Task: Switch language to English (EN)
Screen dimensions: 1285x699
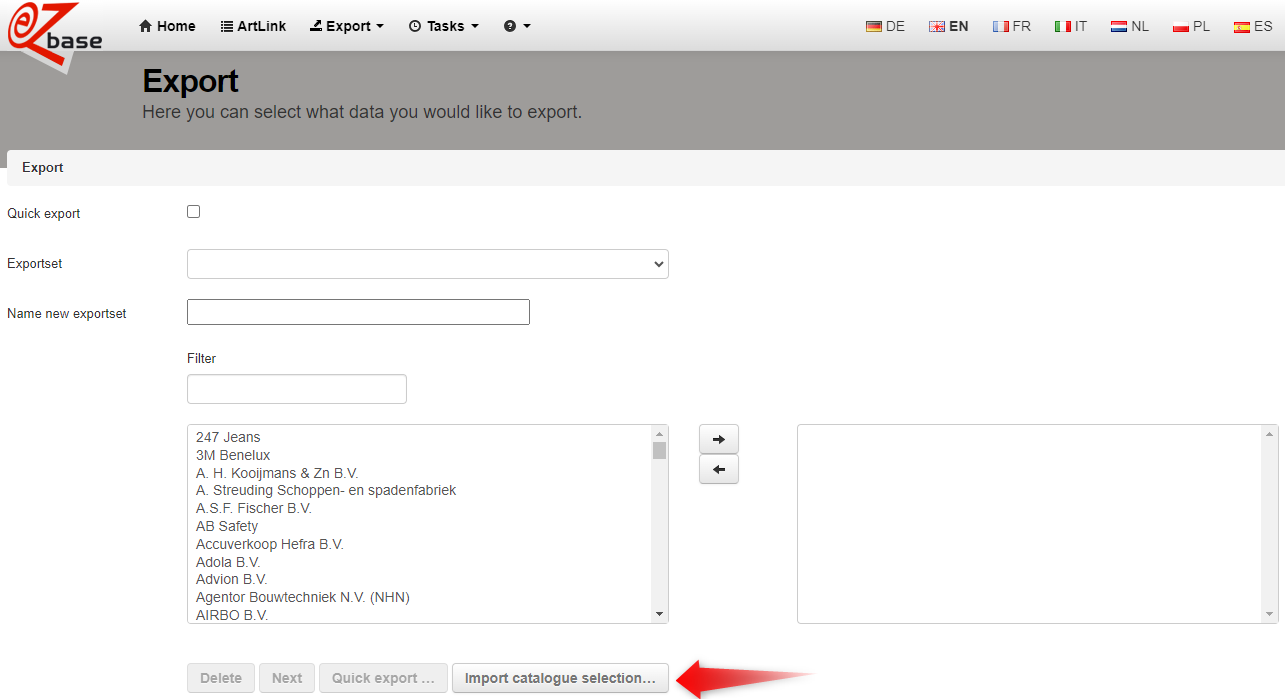Action: 949,27
